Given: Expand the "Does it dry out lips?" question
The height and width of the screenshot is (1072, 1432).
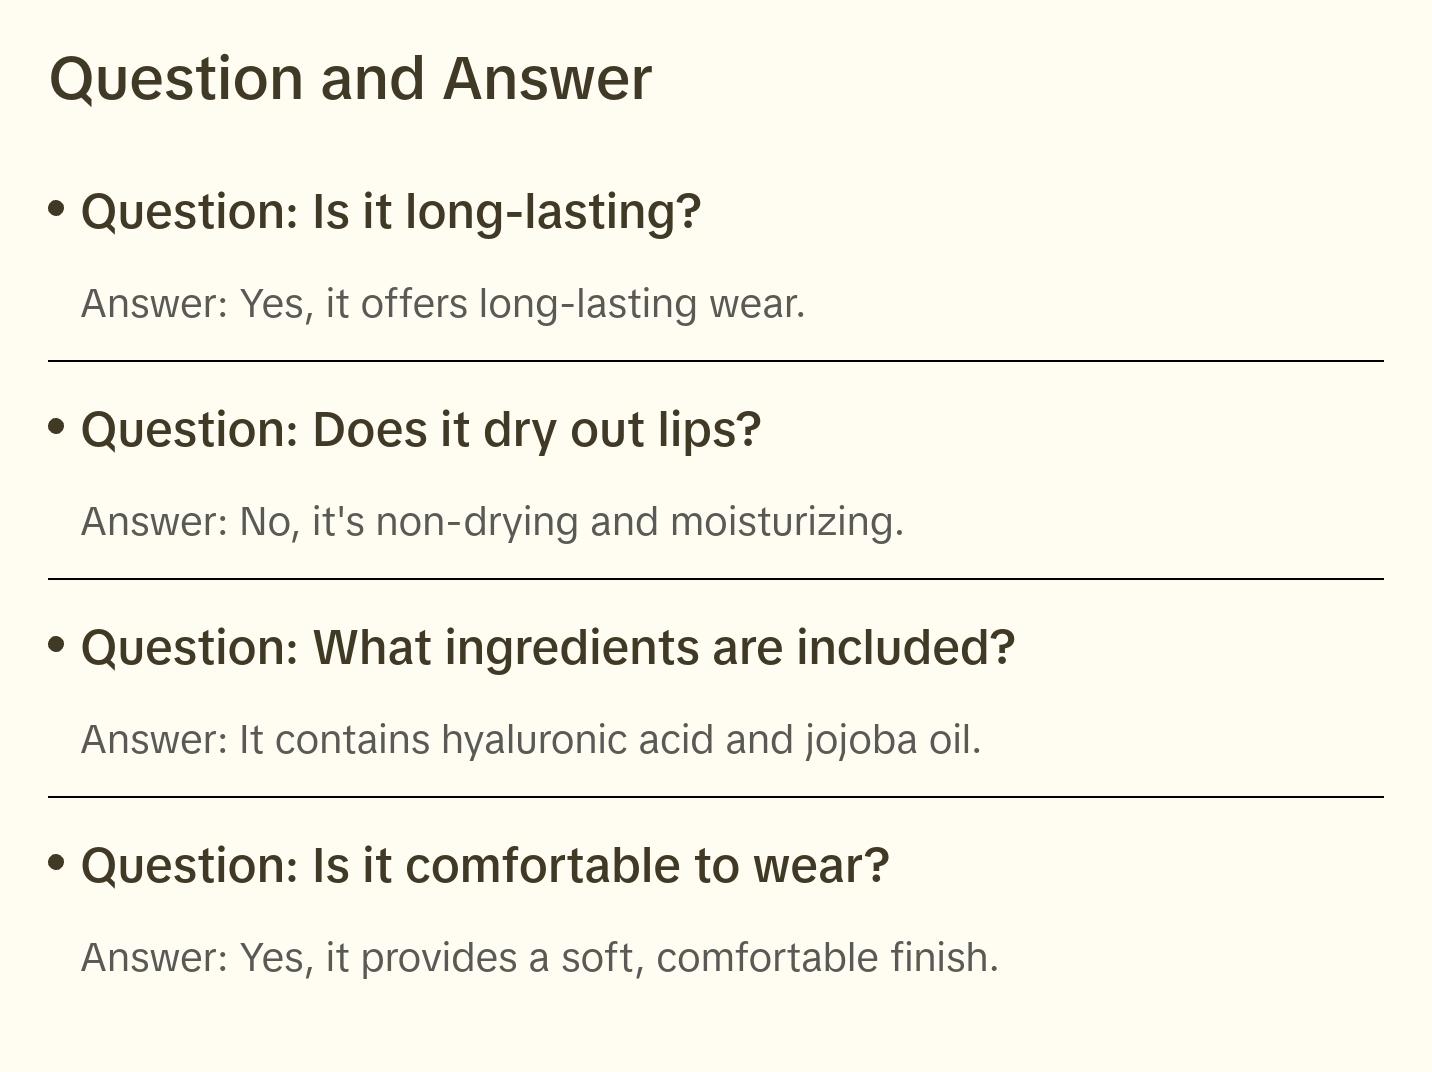Looking at the screenshot, I should tap(421, 430).
